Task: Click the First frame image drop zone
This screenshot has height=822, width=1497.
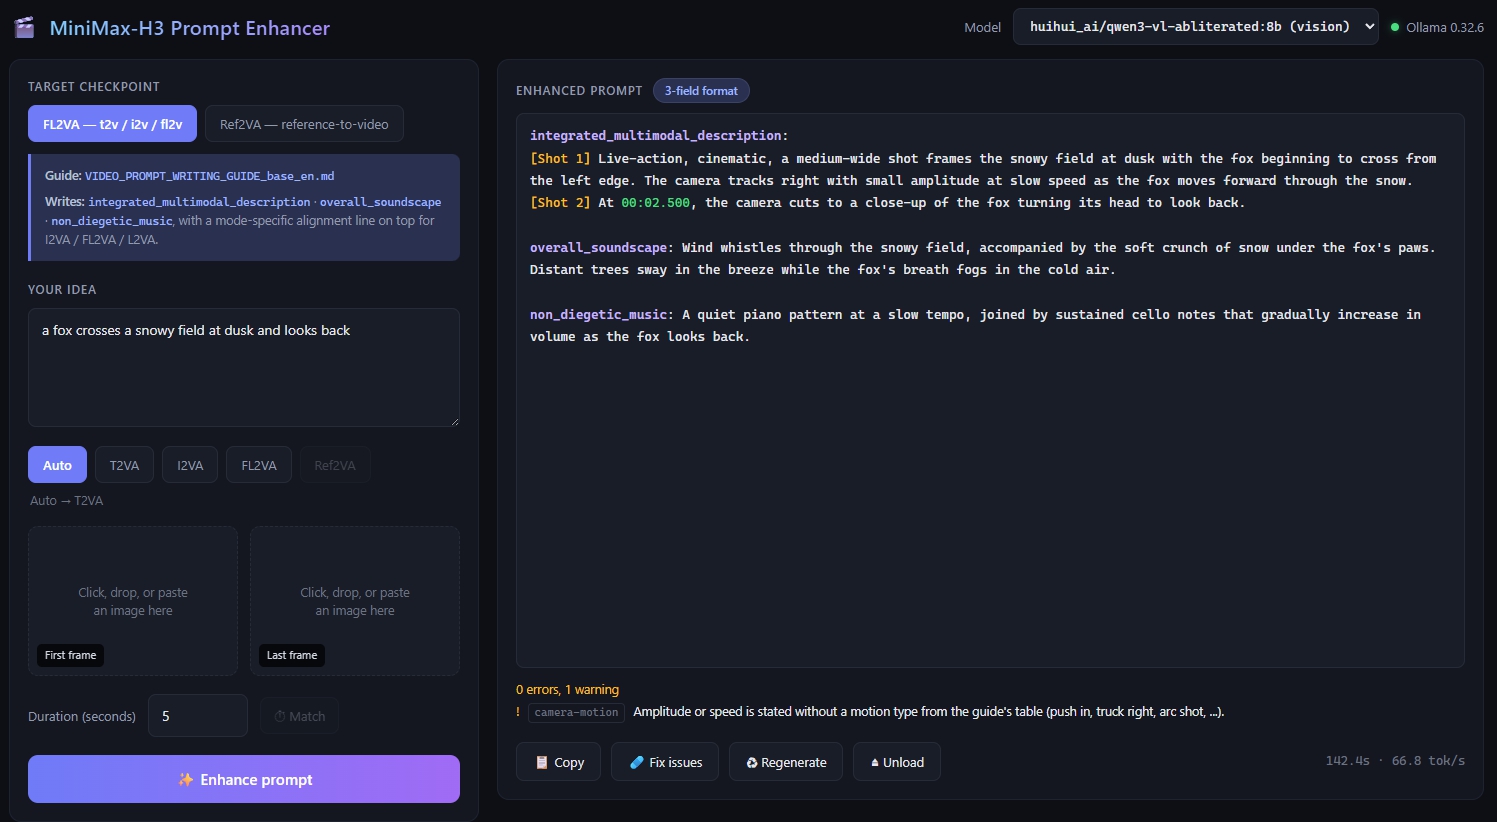Action: [x=133, y=601]
